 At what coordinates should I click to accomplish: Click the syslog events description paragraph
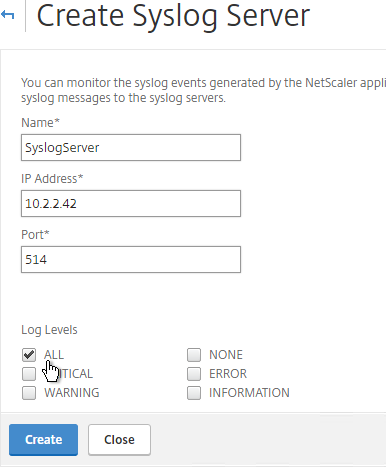click(203, 90)
